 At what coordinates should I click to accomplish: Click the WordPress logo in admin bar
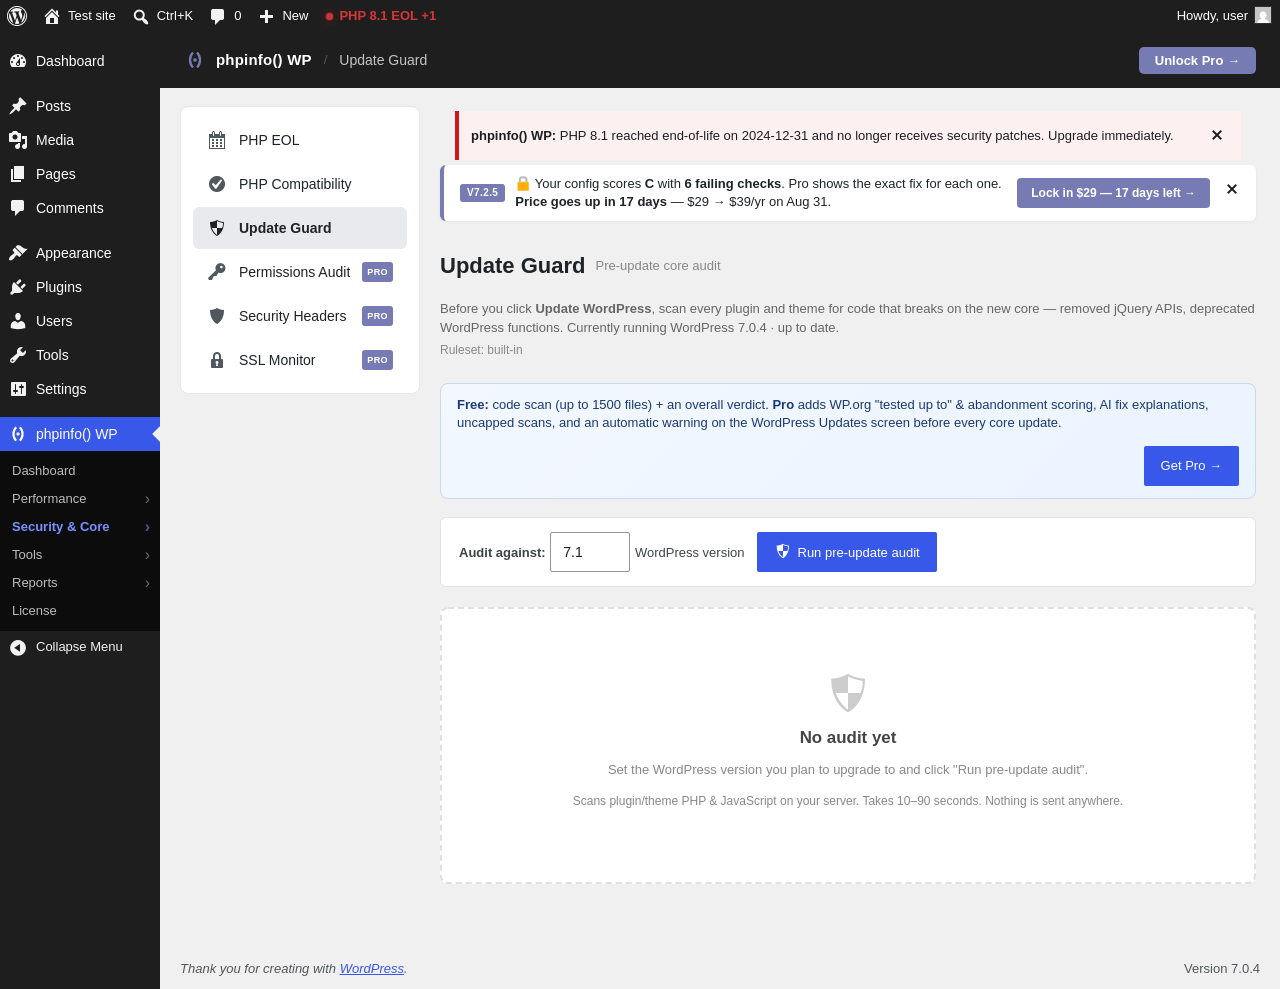coord(17,16)
